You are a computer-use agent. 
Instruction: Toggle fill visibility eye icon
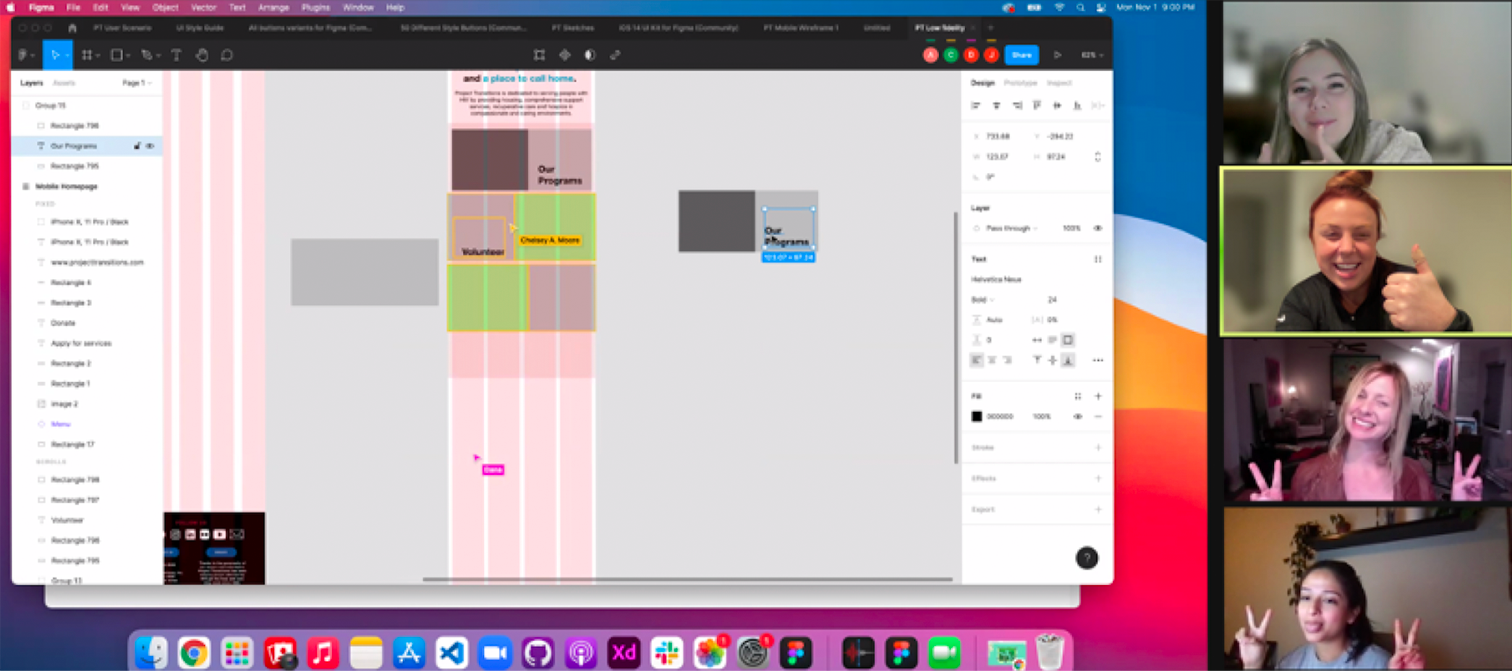point(1078,416)
